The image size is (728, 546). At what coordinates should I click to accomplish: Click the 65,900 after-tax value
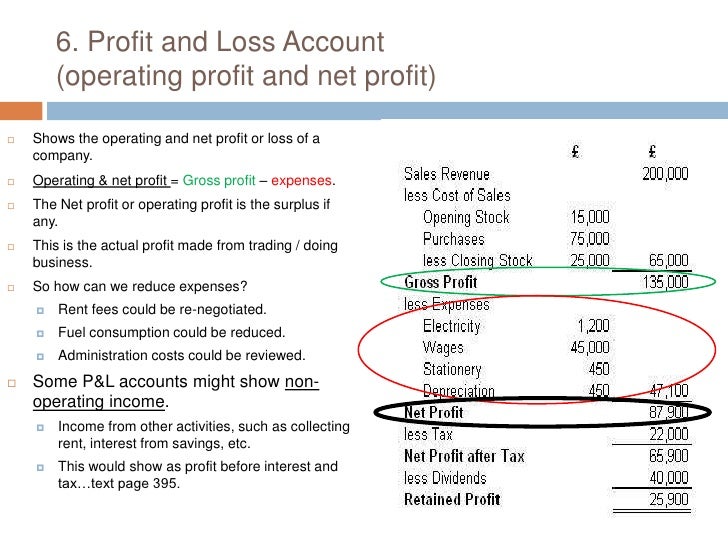[669, 456]
